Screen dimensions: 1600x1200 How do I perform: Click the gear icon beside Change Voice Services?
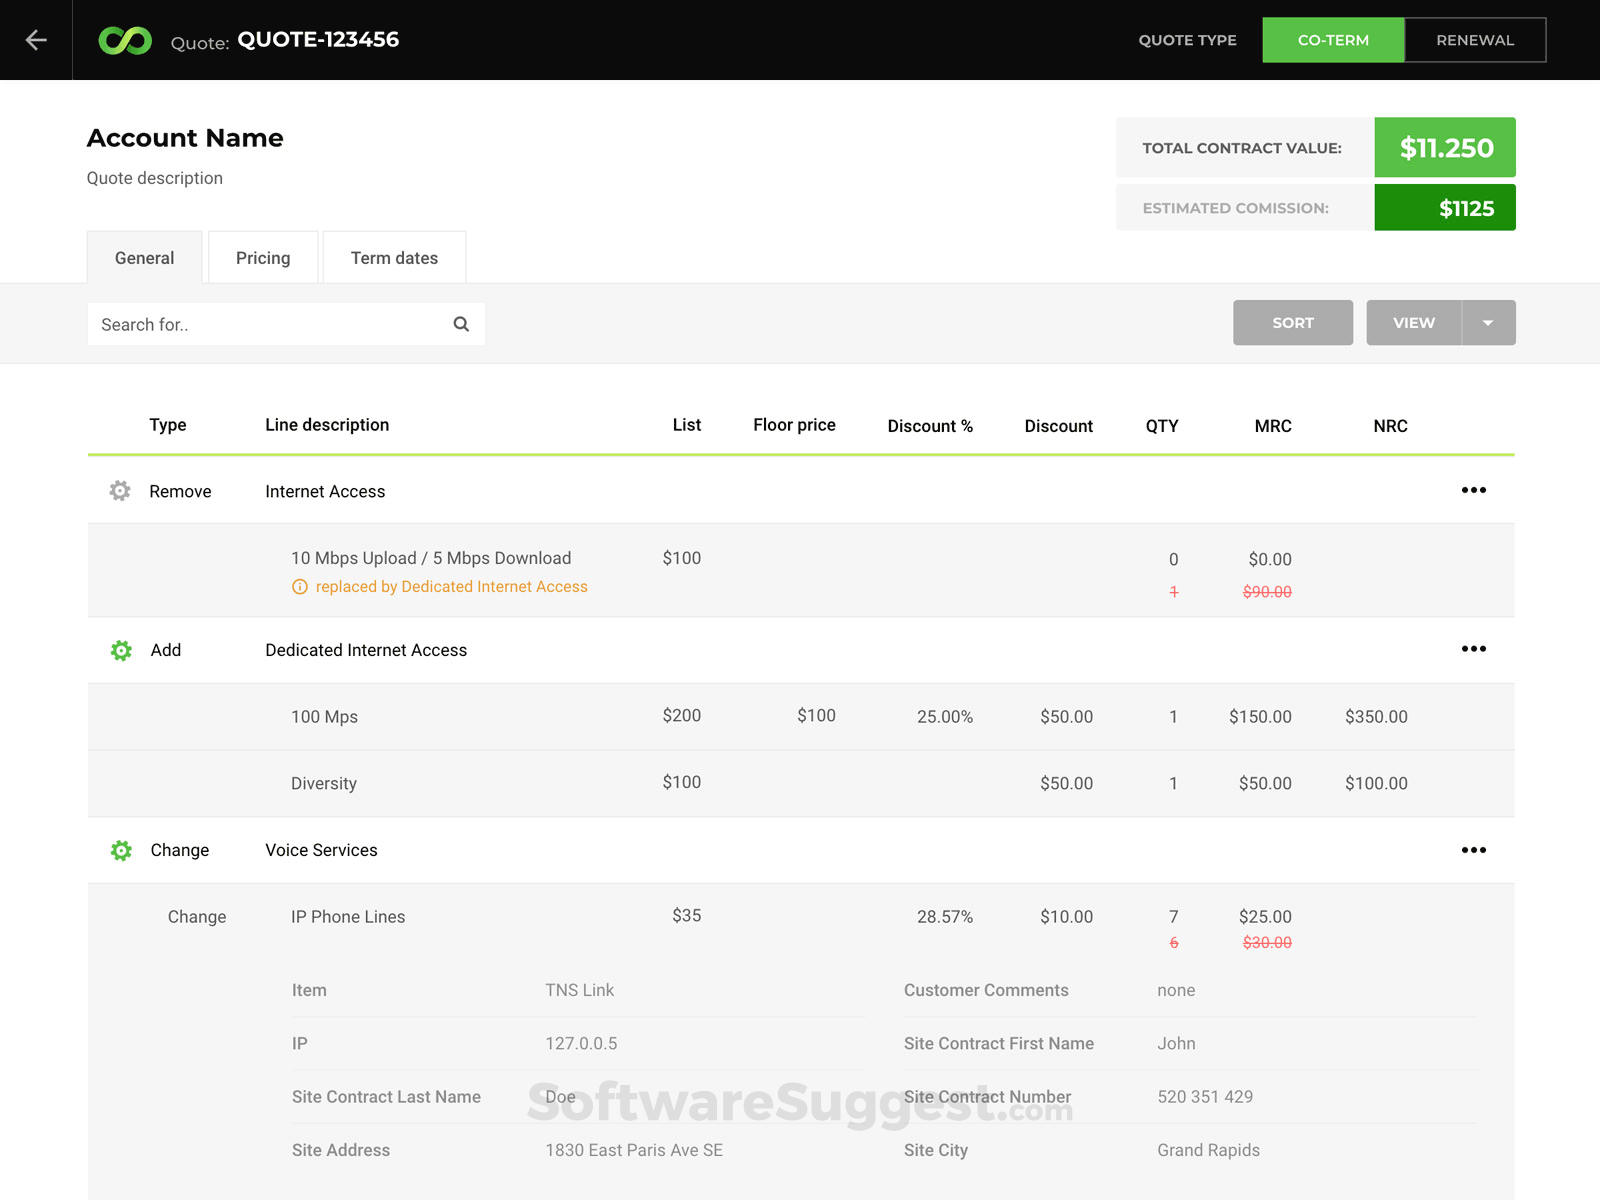121,850
